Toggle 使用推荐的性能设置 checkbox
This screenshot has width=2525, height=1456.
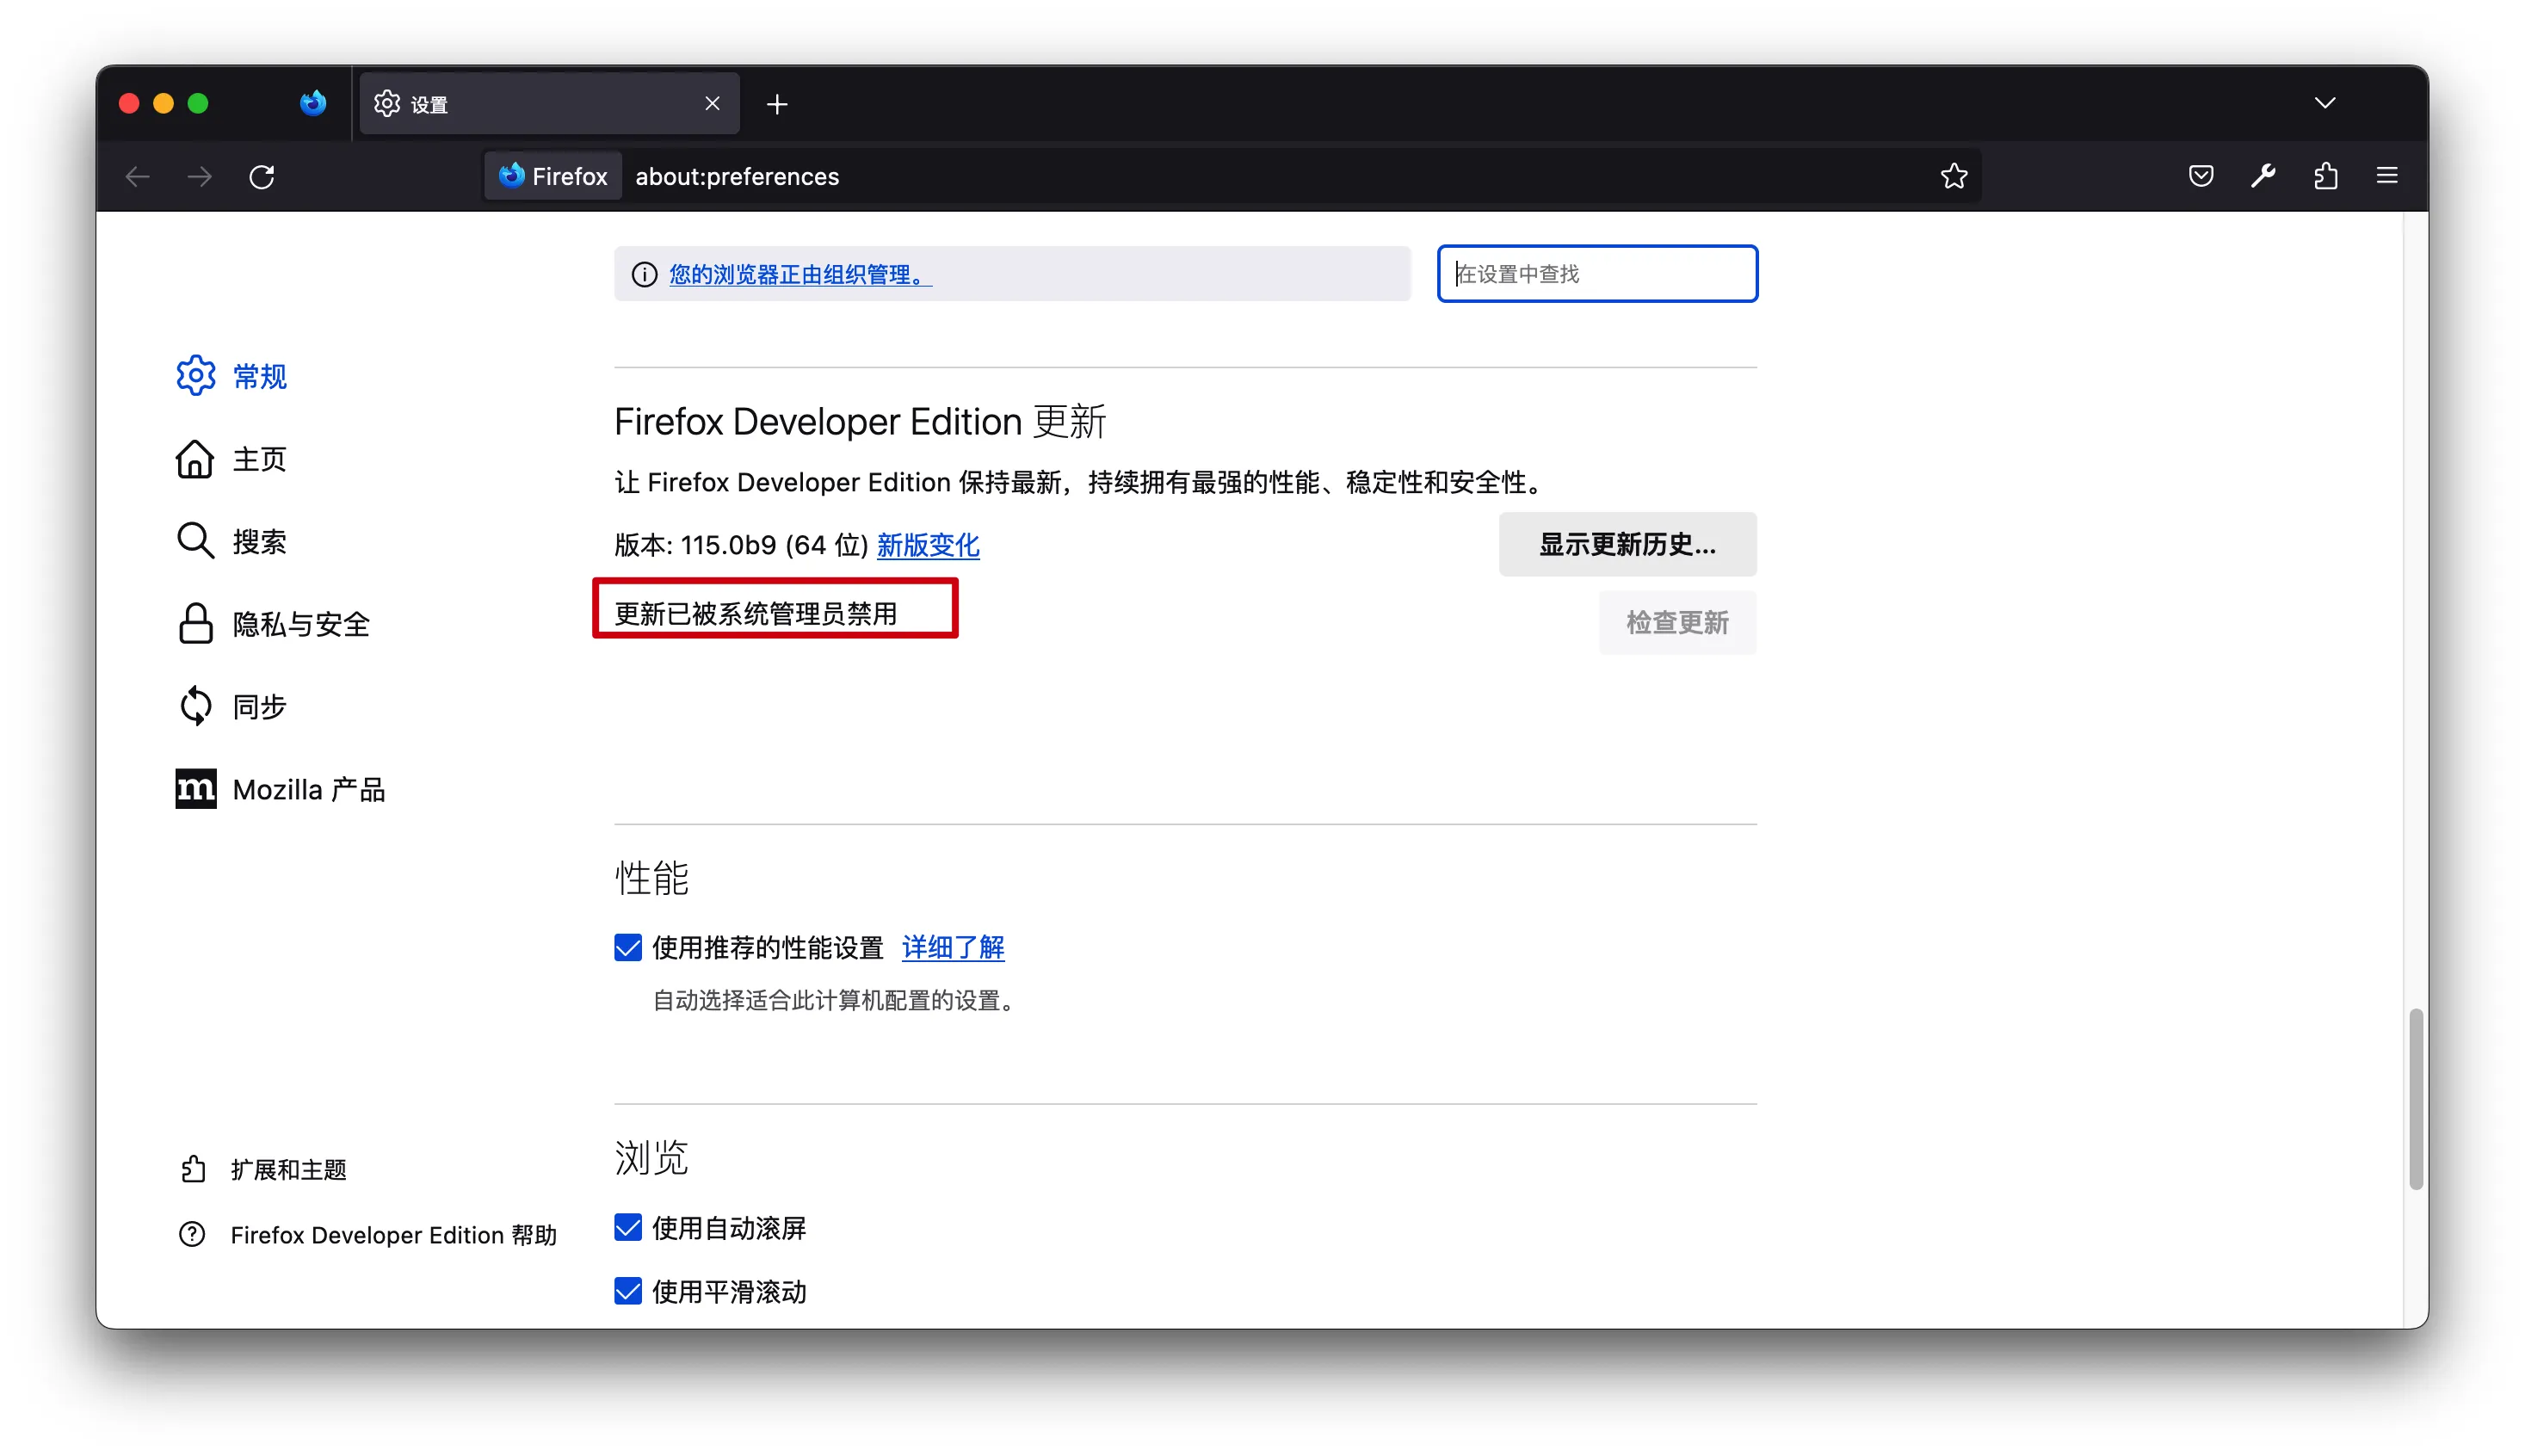tap(628, 947)
